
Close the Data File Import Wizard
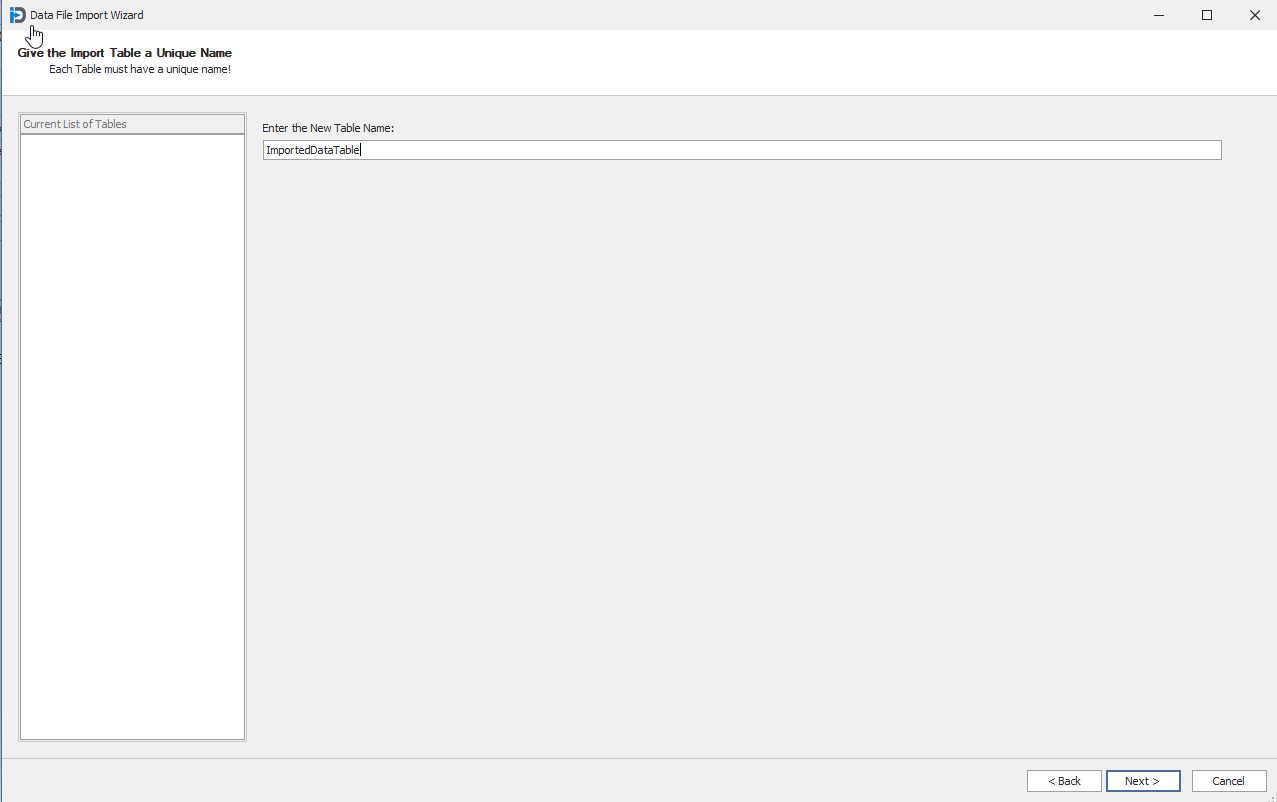point(1254,15)
